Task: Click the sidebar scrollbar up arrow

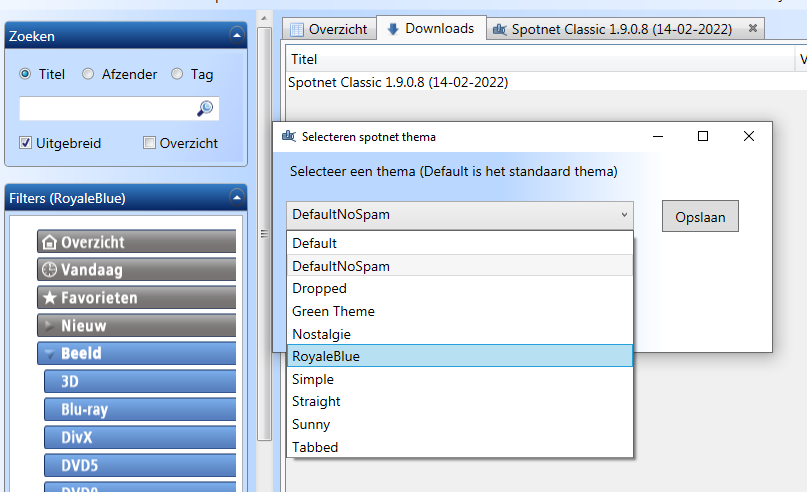Action: 264,18
